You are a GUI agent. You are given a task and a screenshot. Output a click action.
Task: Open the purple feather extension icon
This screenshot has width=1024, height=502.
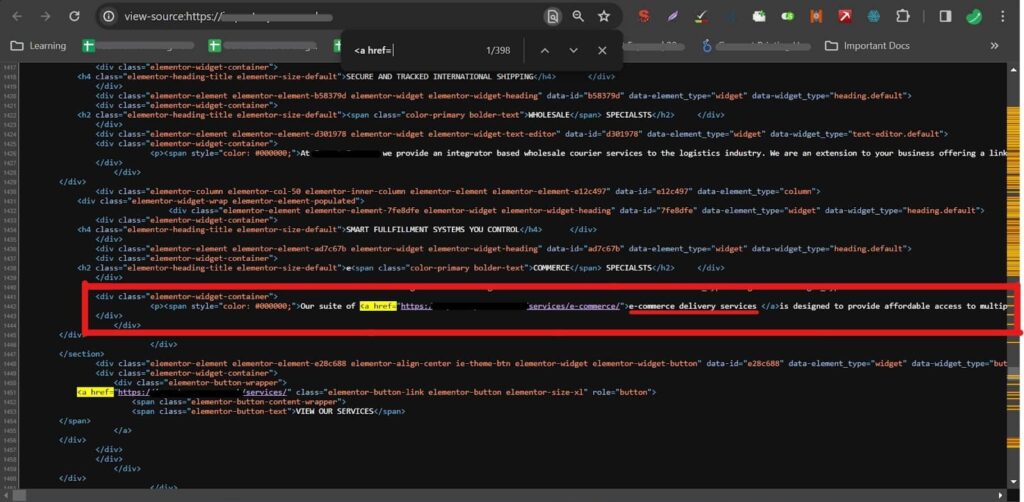pos(673,16)
